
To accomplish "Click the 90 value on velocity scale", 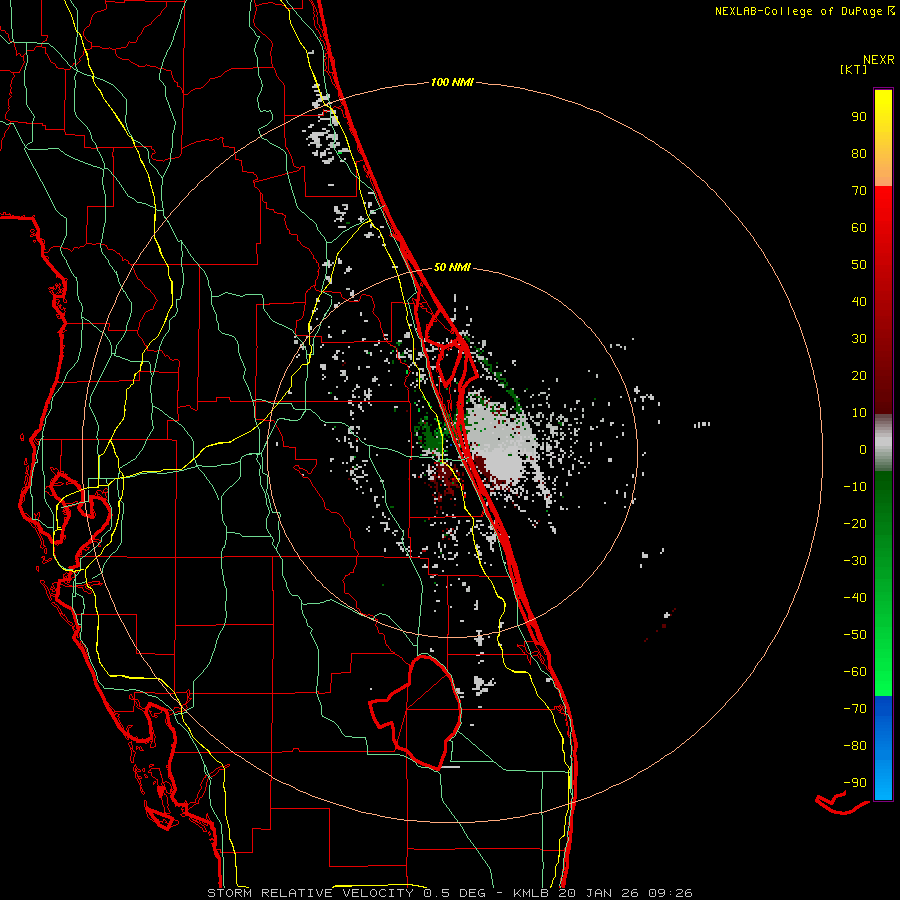I will (859, 116).
